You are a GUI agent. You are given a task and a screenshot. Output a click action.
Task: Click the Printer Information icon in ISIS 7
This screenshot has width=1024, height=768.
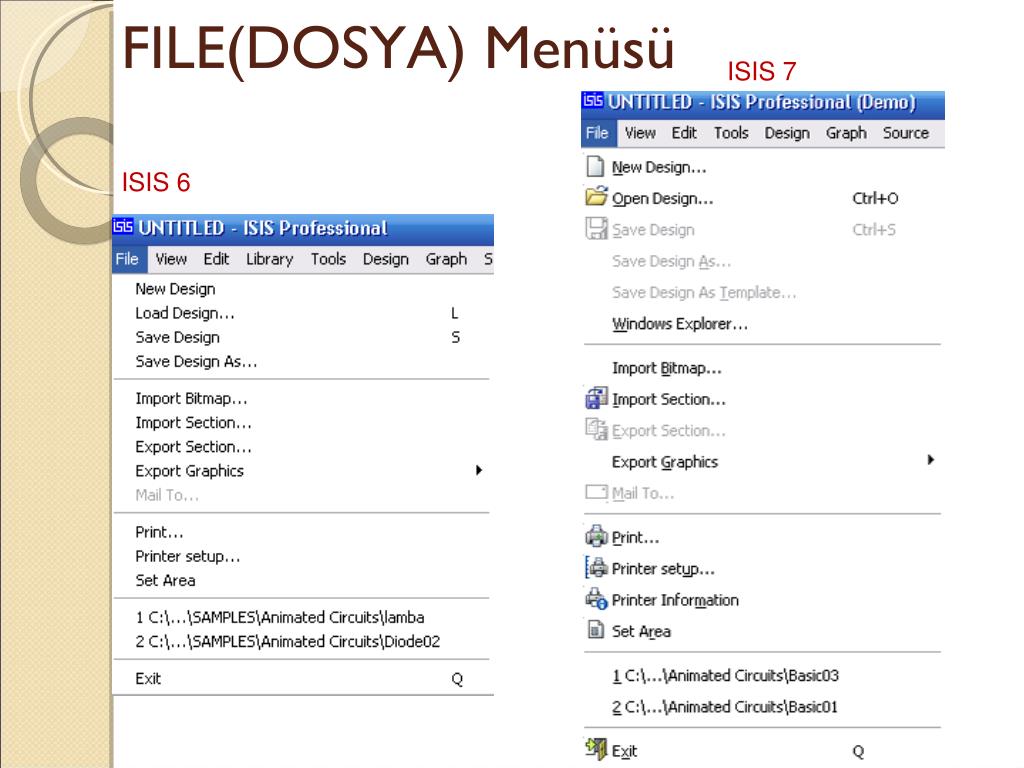coord(596,598)
